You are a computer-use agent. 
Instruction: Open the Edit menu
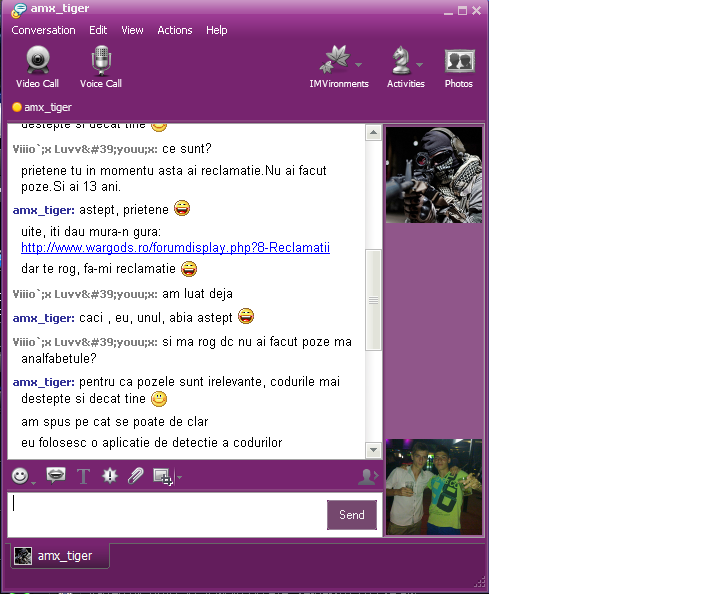(98, 30)
